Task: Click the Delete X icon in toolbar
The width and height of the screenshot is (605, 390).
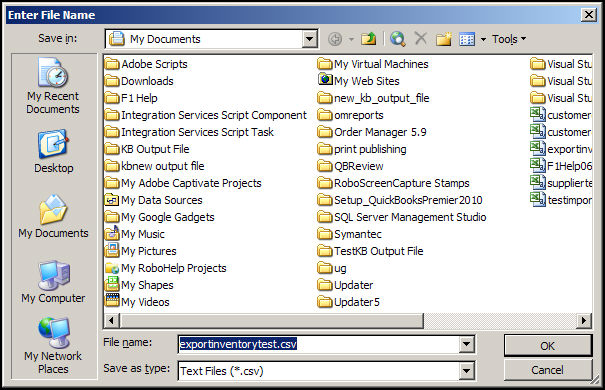Action: [x=421, y=39]
